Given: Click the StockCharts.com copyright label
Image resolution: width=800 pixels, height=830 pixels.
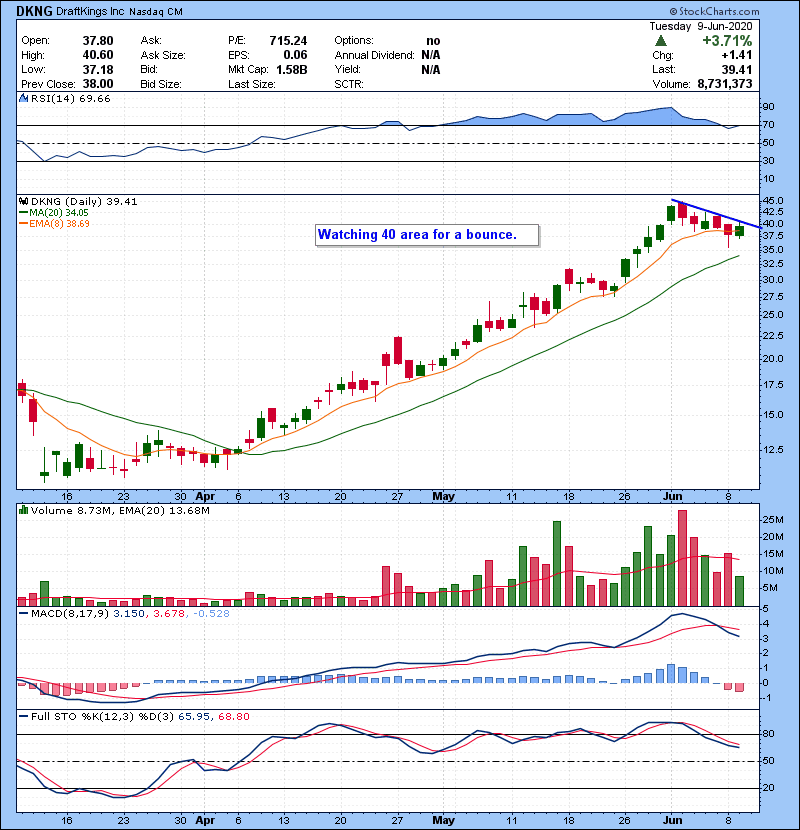Looking at the screenshot, I should 714,11.
